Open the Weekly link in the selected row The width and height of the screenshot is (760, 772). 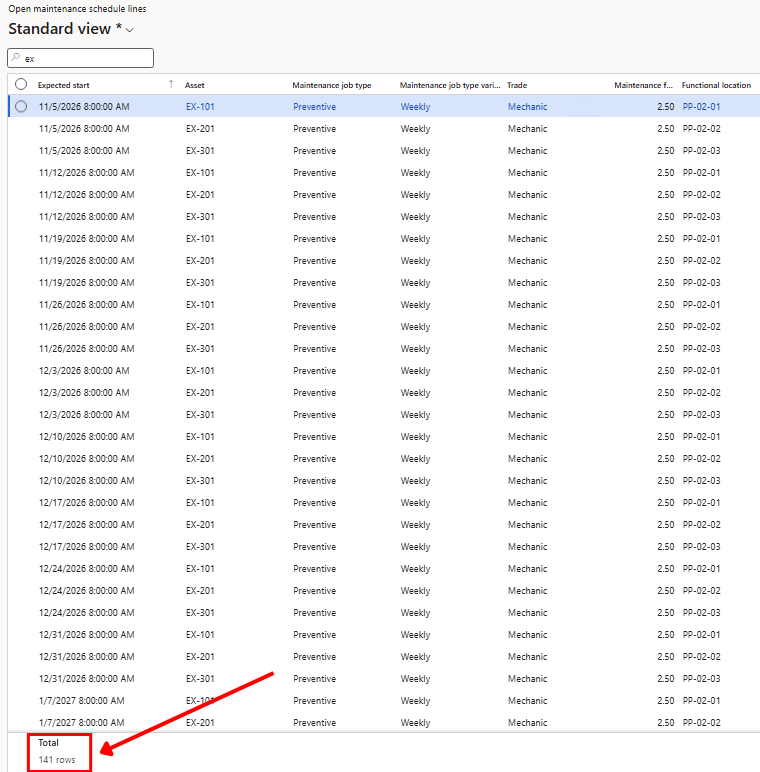pyautogui.click(x=415, y=107)
